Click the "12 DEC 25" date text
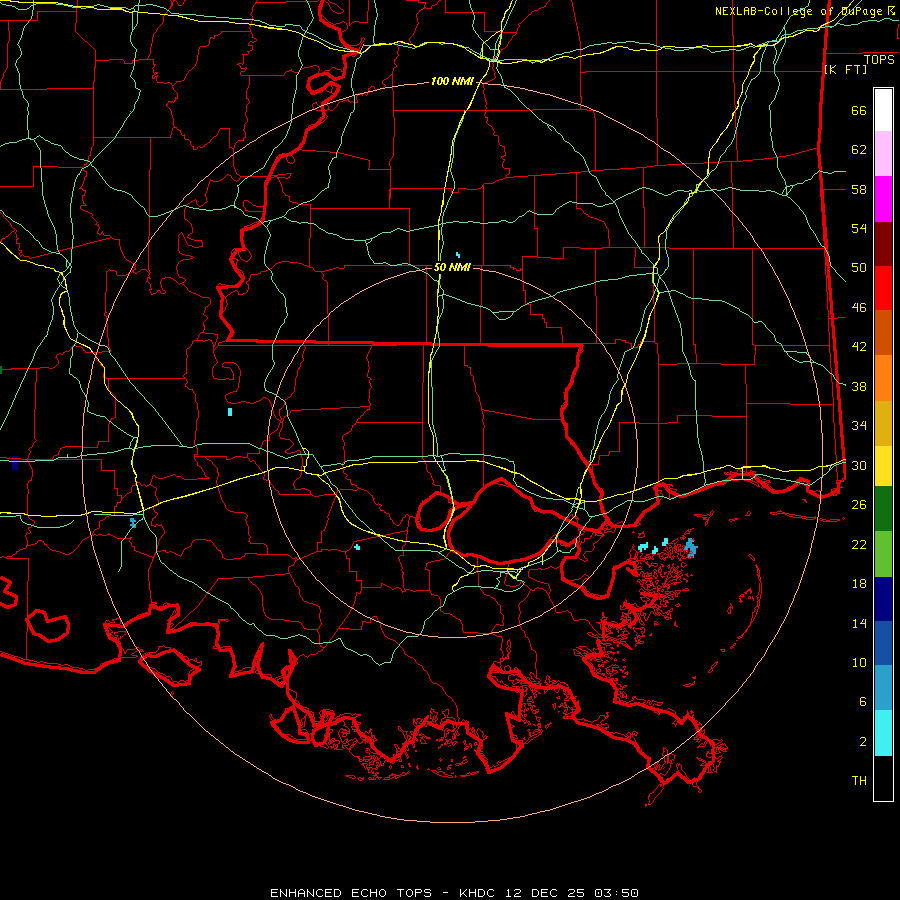This screenshot has height=900, width=900. pos(545,893)
